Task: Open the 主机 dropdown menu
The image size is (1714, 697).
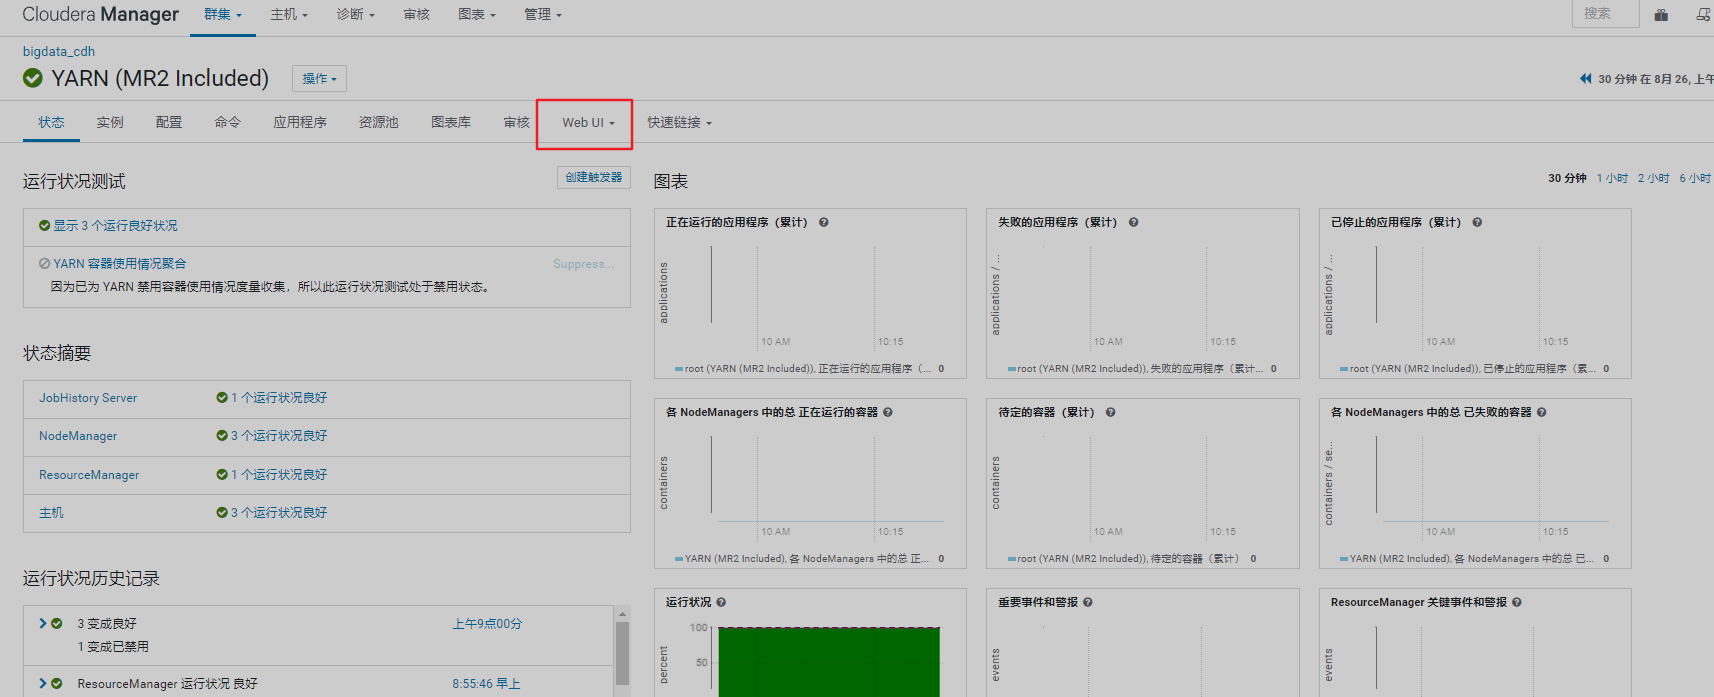Action: pos(289,15)
